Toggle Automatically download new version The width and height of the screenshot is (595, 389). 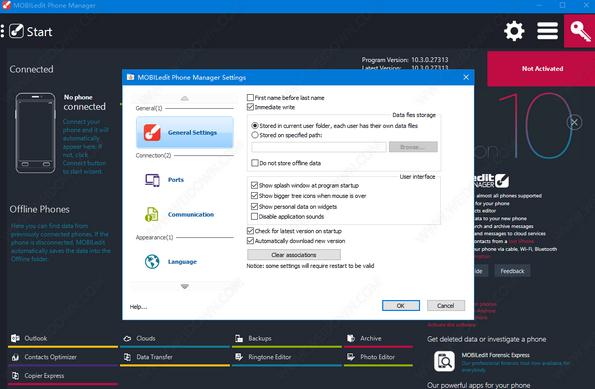(250, 241)
